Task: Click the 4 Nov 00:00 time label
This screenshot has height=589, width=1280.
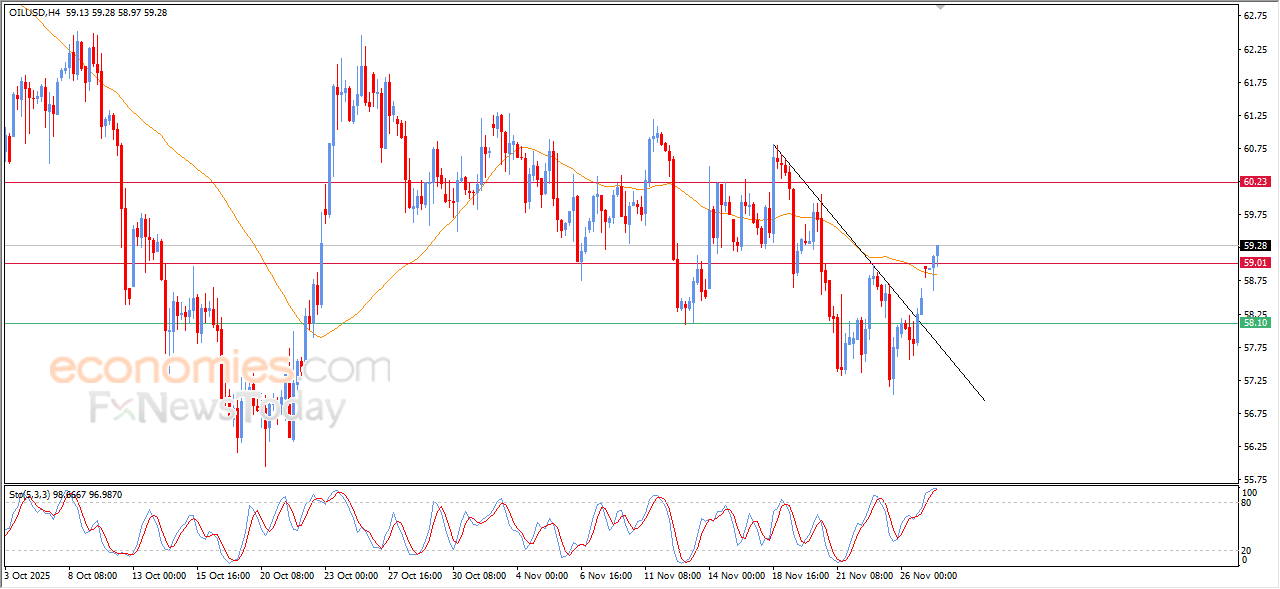Action: (543, 576)
